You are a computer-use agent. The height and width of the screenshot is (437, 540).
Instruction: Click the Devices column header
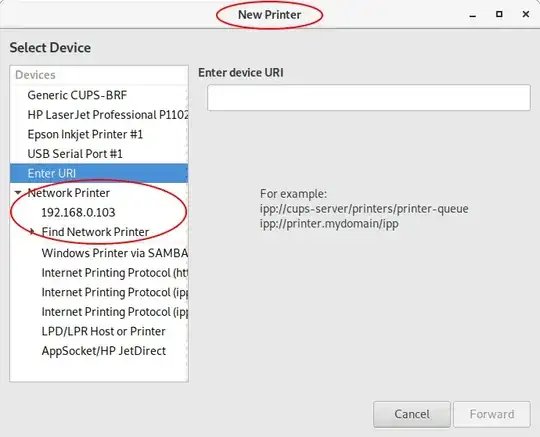[x=99, y=75]
